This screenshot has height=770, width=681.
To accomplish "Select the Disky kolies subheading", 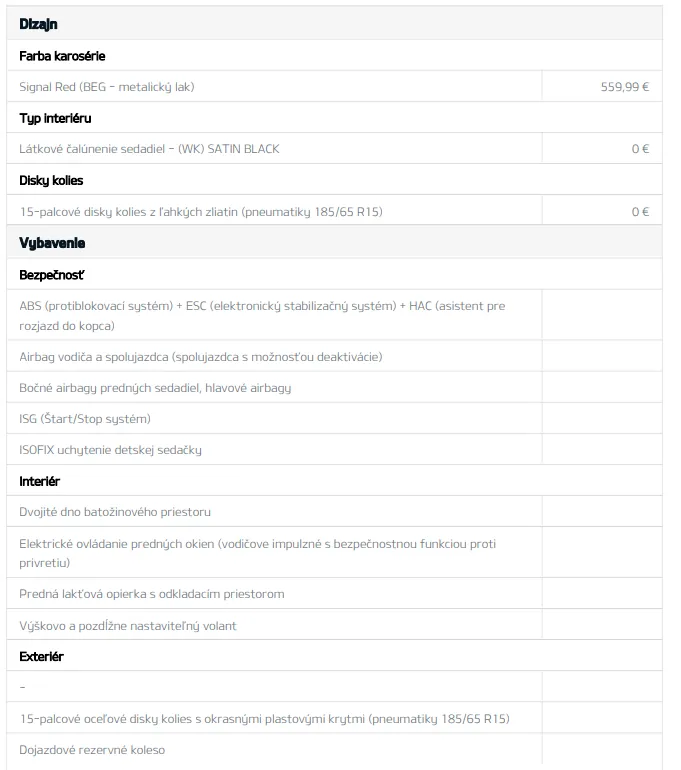I will pyautogui.click(x=51, y=181).
